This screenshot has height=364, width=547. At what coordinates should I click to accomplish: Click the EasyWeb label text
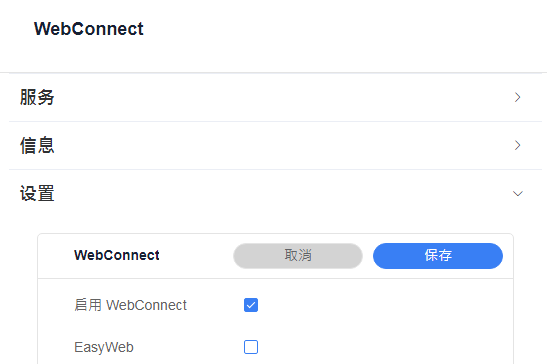104,347
